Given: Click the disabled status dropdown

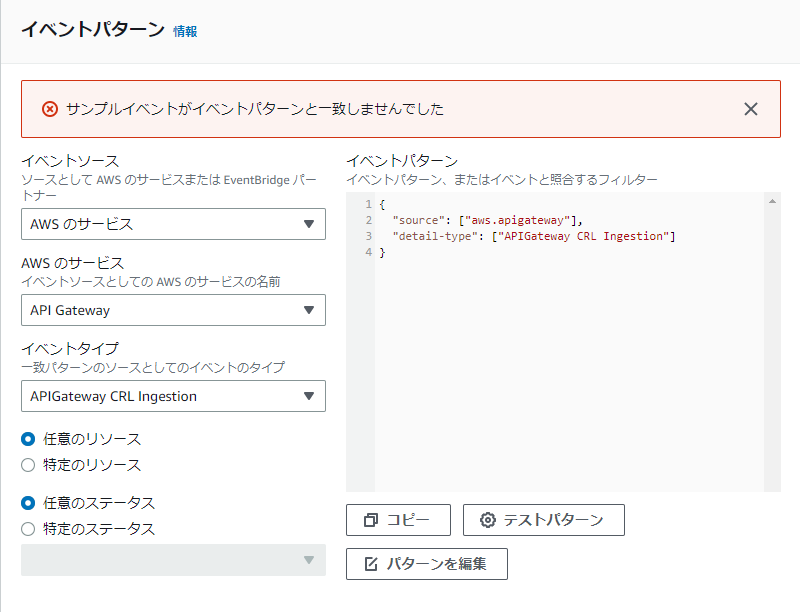Looking at the screenshot, I should pyautogui.click(x=173, y=560).
